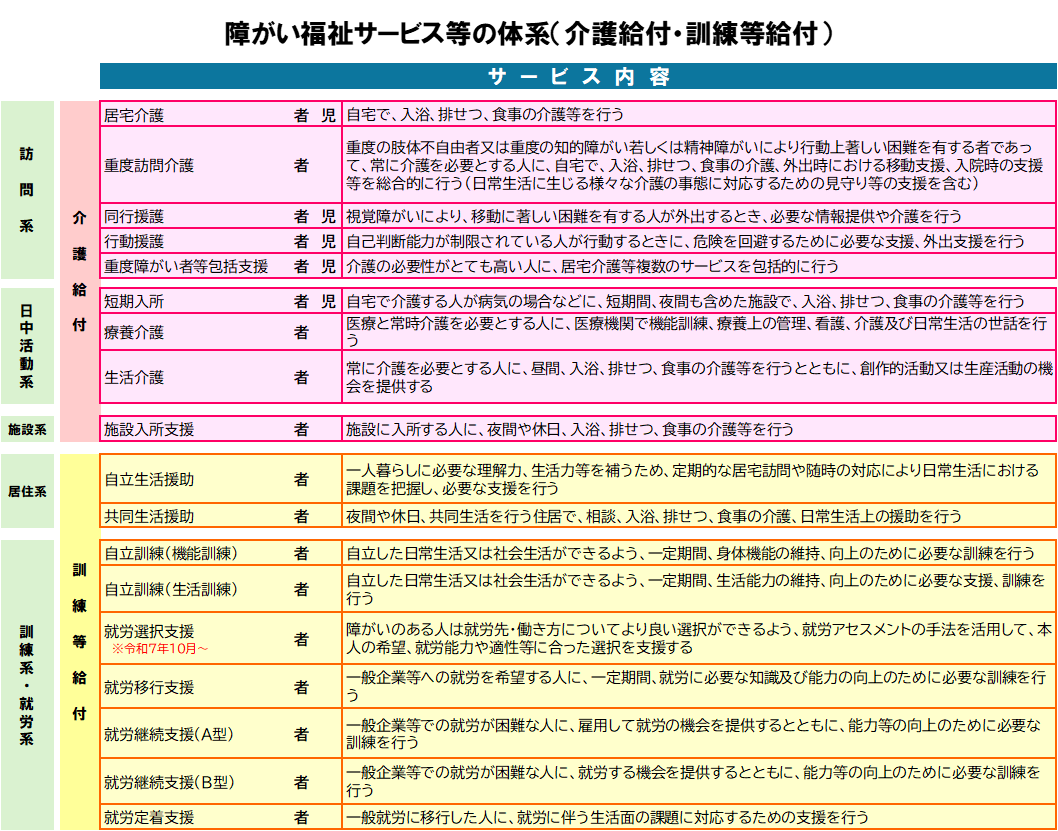1058x831 pixels.
Task: Click 就労継続支援(A型) service name
Action: point(168,734)
